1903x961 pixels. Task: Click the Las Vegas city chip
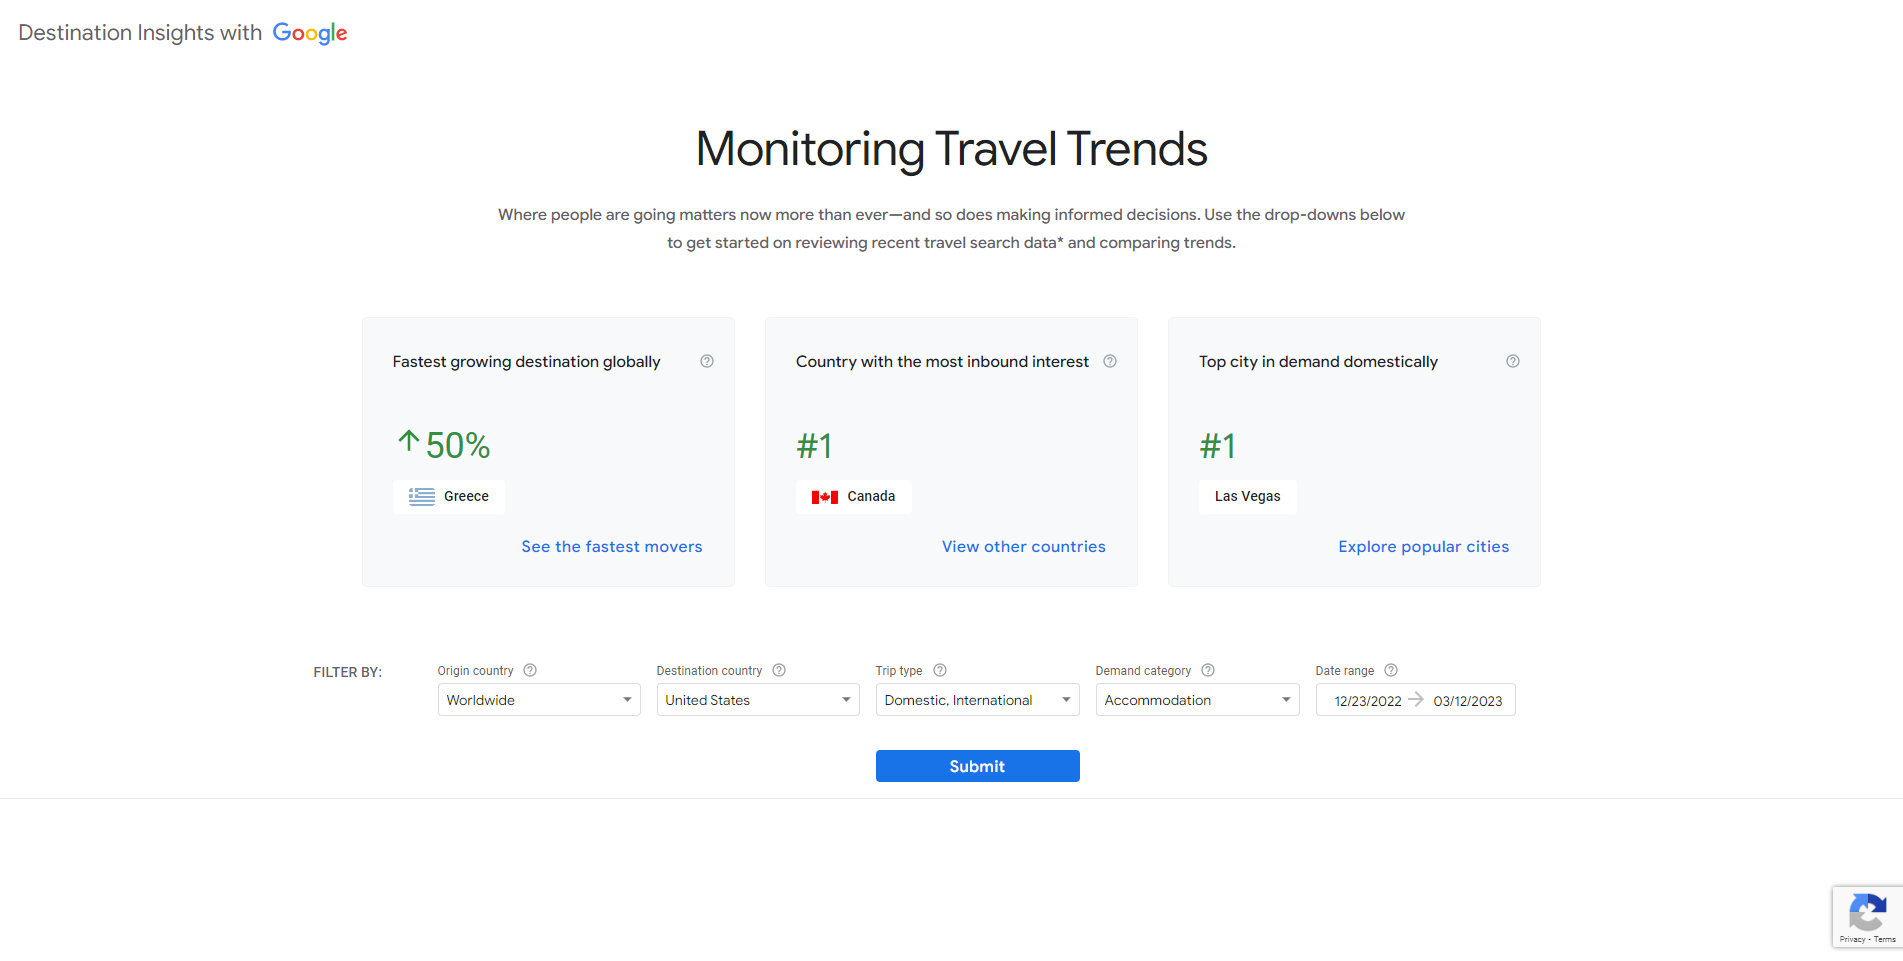[1247, 497]
